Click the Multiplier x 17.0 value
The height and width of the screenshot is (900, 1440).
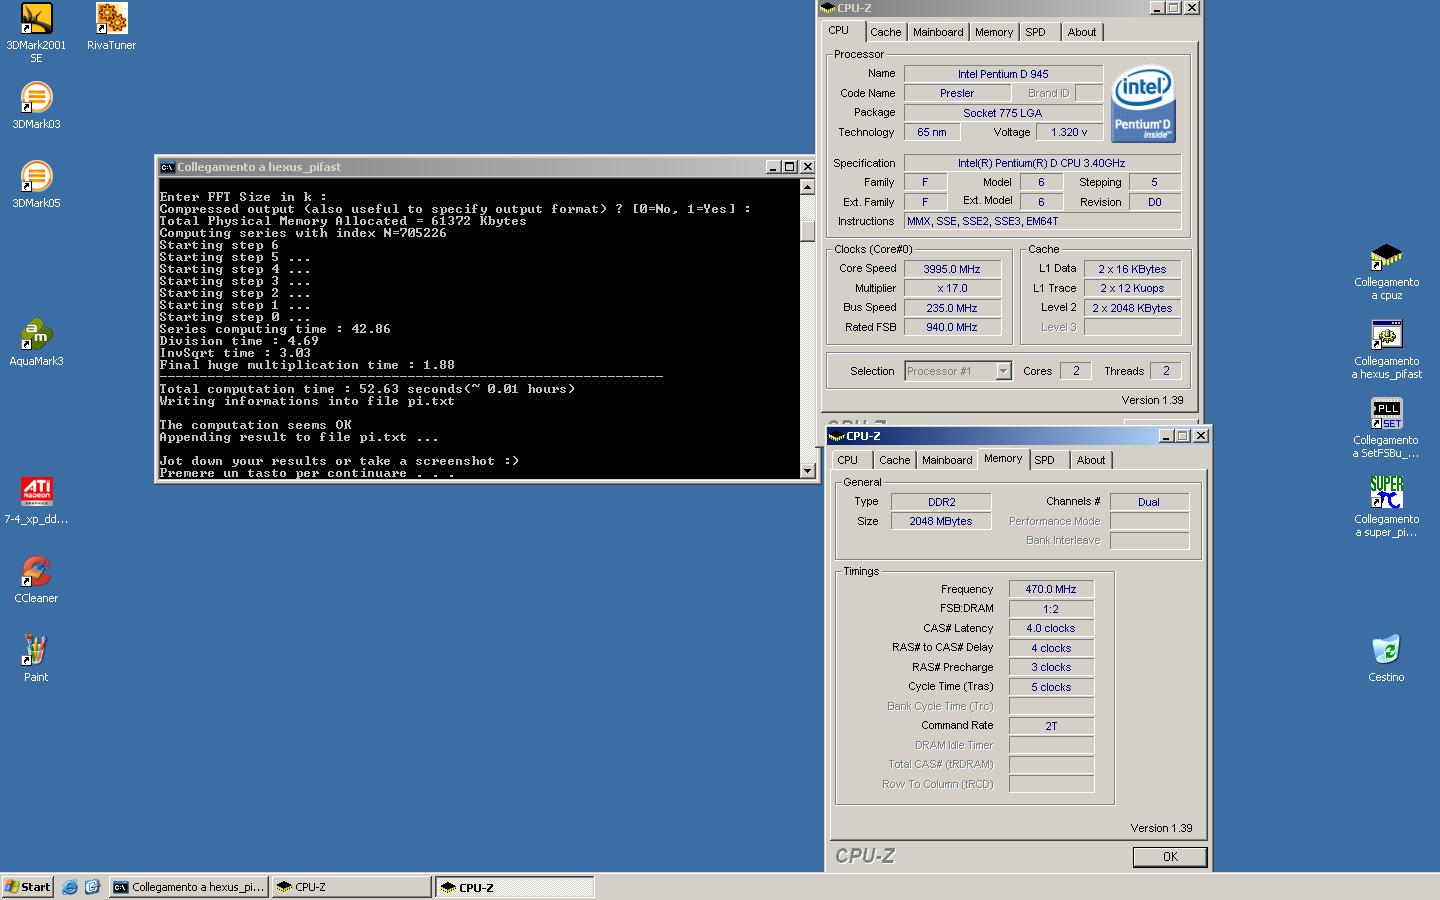[952, 288]
